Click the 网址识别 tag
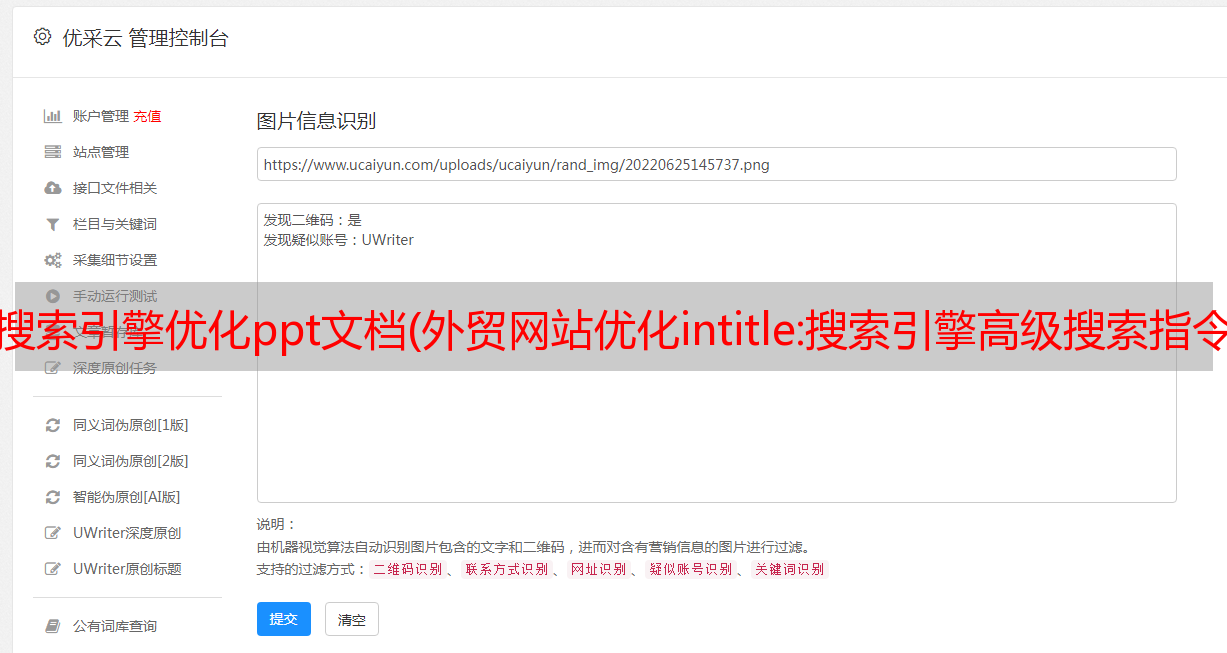1227x653 pixels. (599, 569)
